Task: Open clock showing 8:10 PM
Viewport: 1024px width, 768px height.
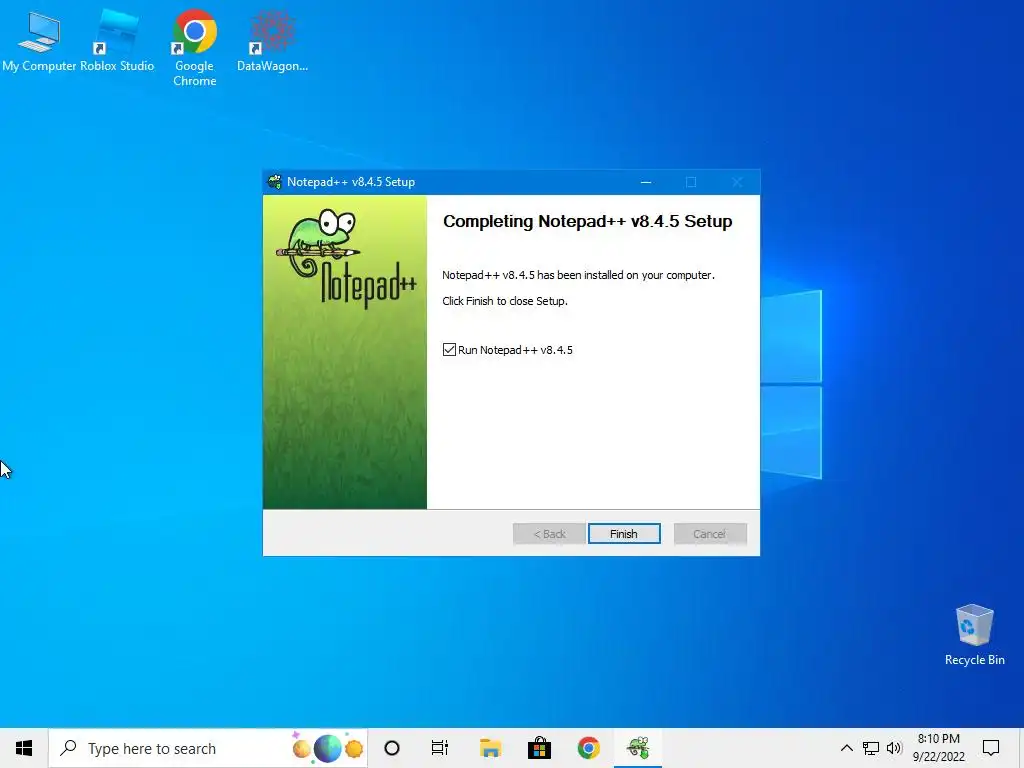Action: [x=938, y=748]
